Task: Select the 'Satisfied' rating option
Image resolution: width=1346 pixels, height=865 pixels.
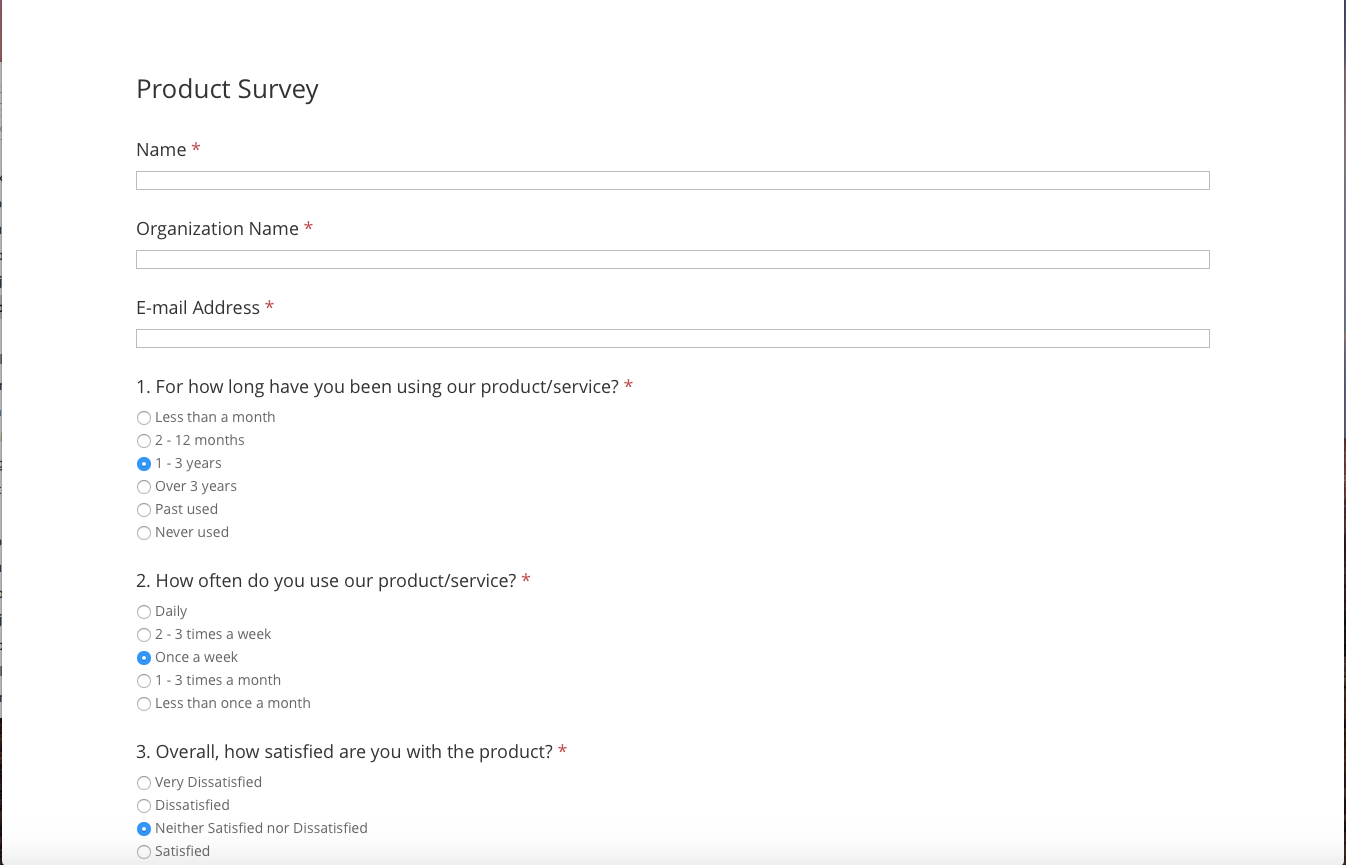Action: (x=144, y=852)
